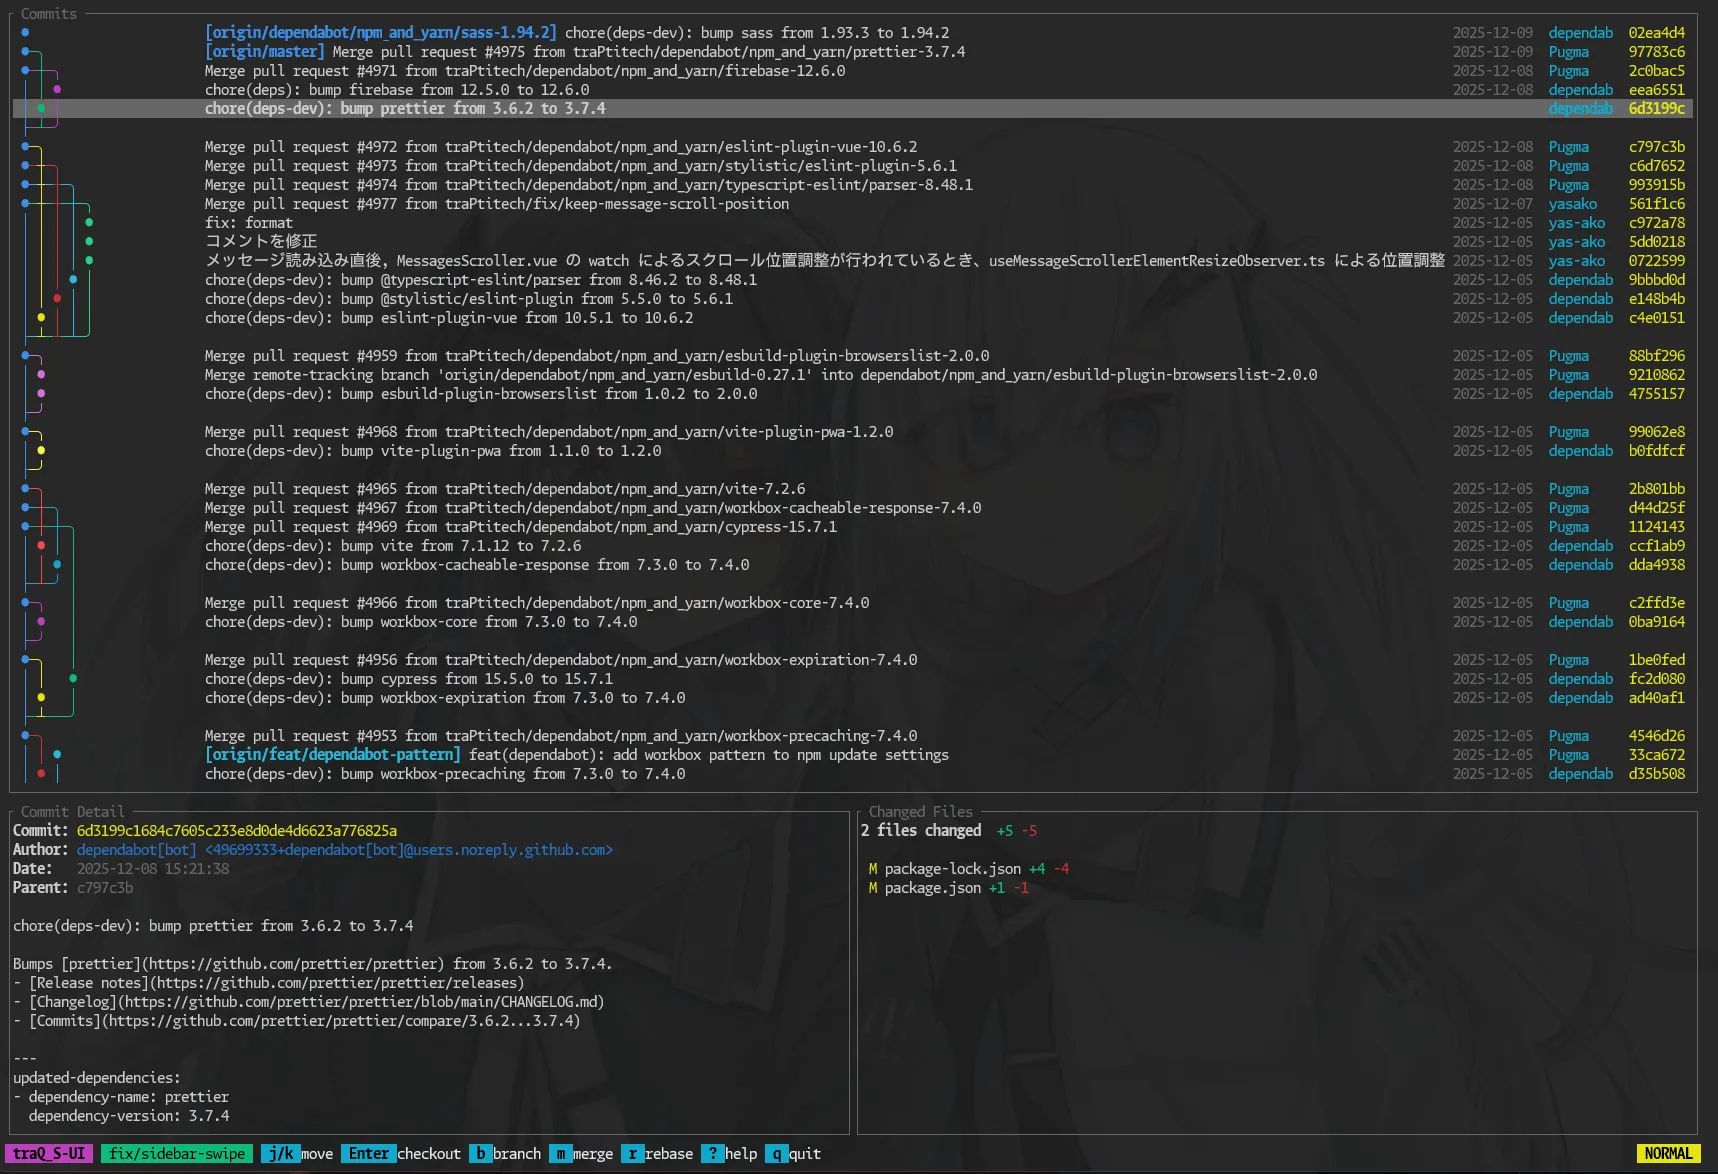Collapse the Commits panel header
1718x1174 pixels.
click(47, 14)
